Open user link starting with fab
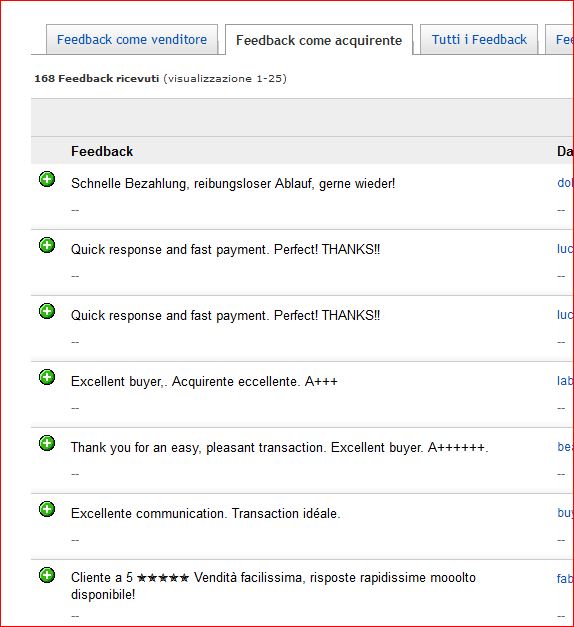 565,579
